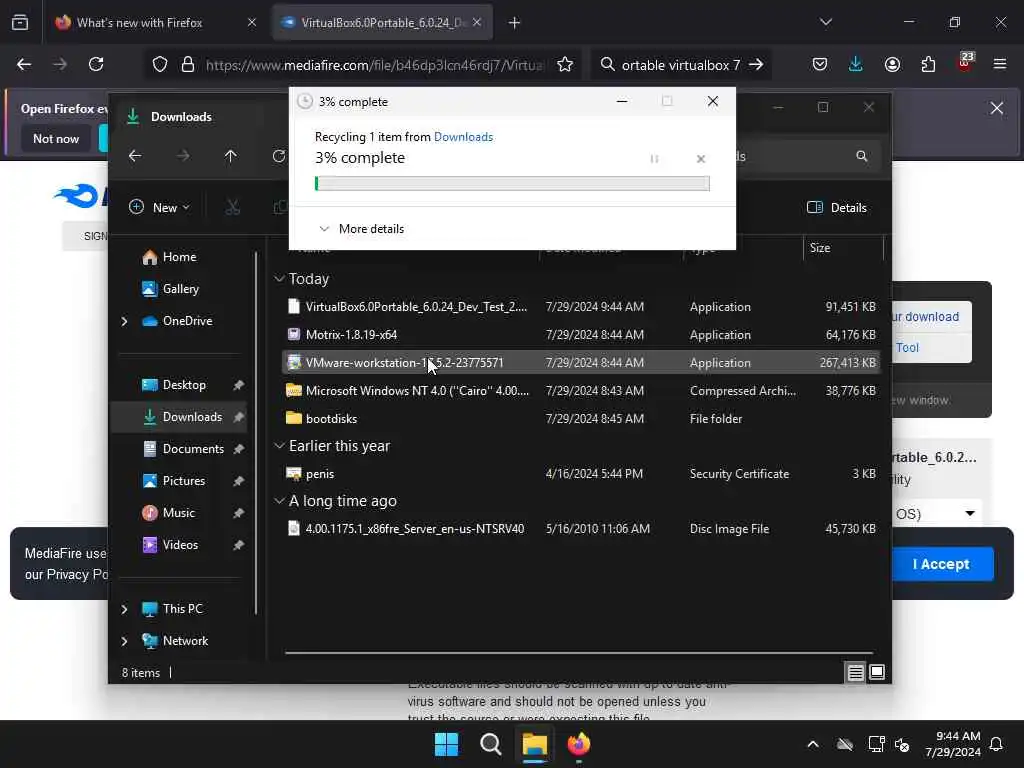The width and height of the screenshot is (1024, 768).
Task: Collapse the Earlier this year group
Action: (x=280, y=446)
